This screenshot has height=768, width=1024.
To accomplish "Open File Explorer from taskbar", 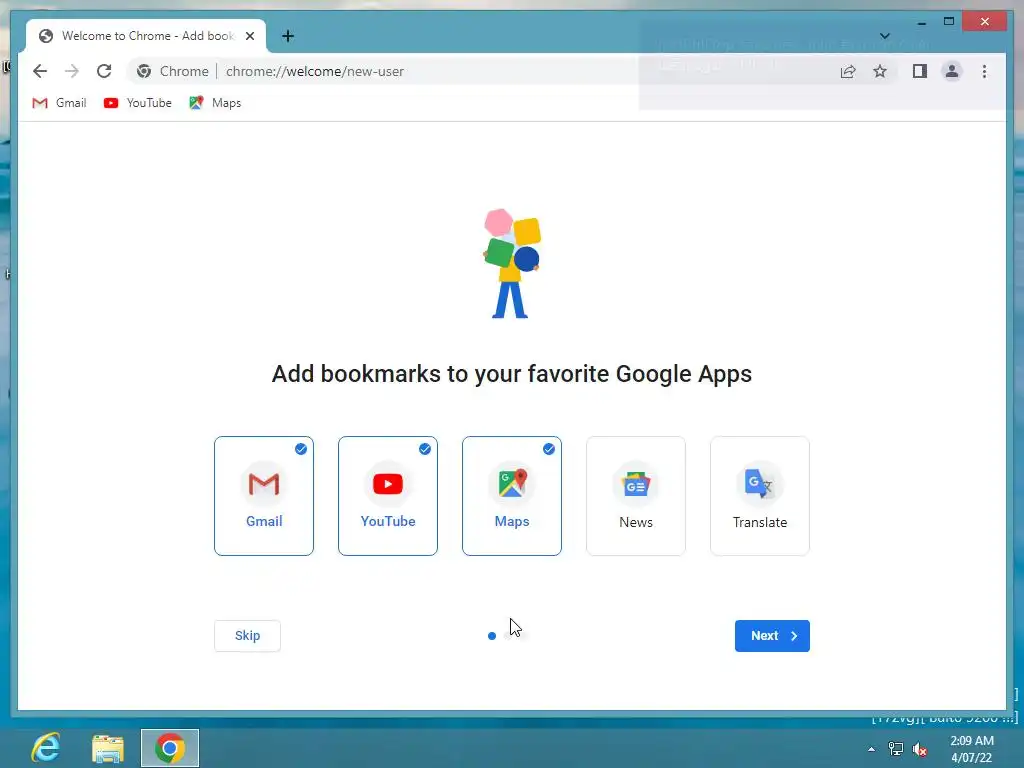I will 108,748.
